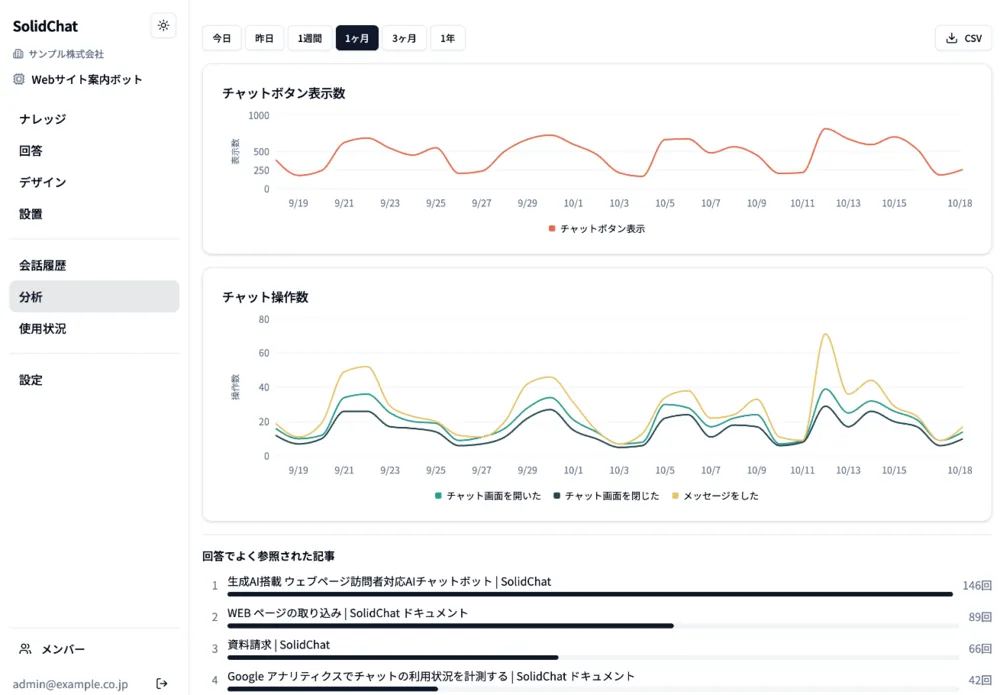Click the orange チャットボタン表示 legend swatch

pos(552,229)
